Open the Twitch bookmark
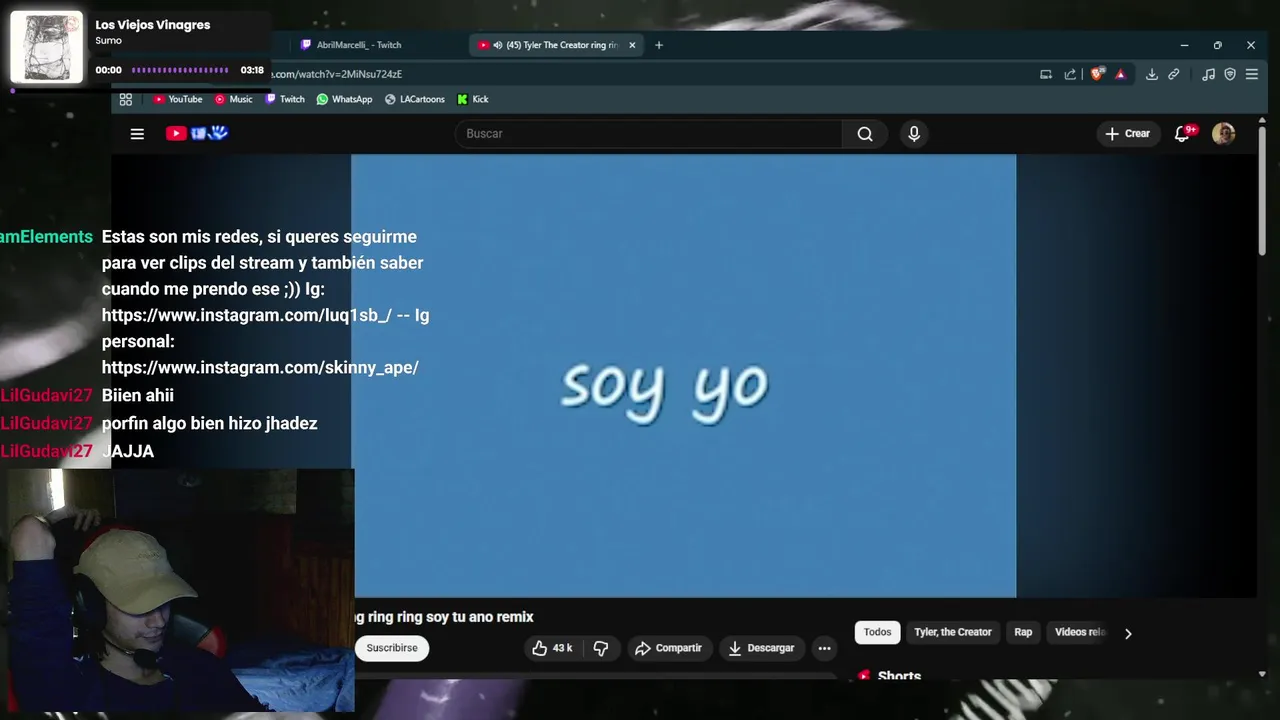 (x=284, y=99)
